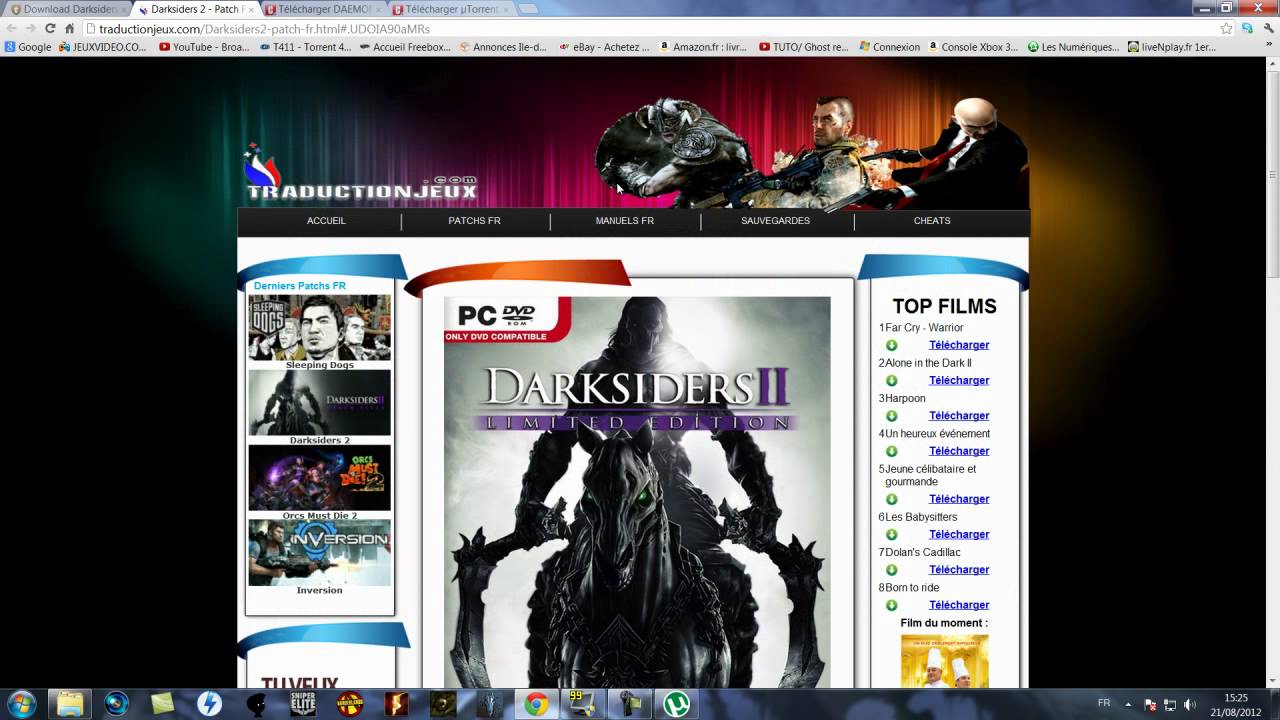Click the page vertical scrollbar
The image size is (1280, 720).
(x=1273, y=372)
